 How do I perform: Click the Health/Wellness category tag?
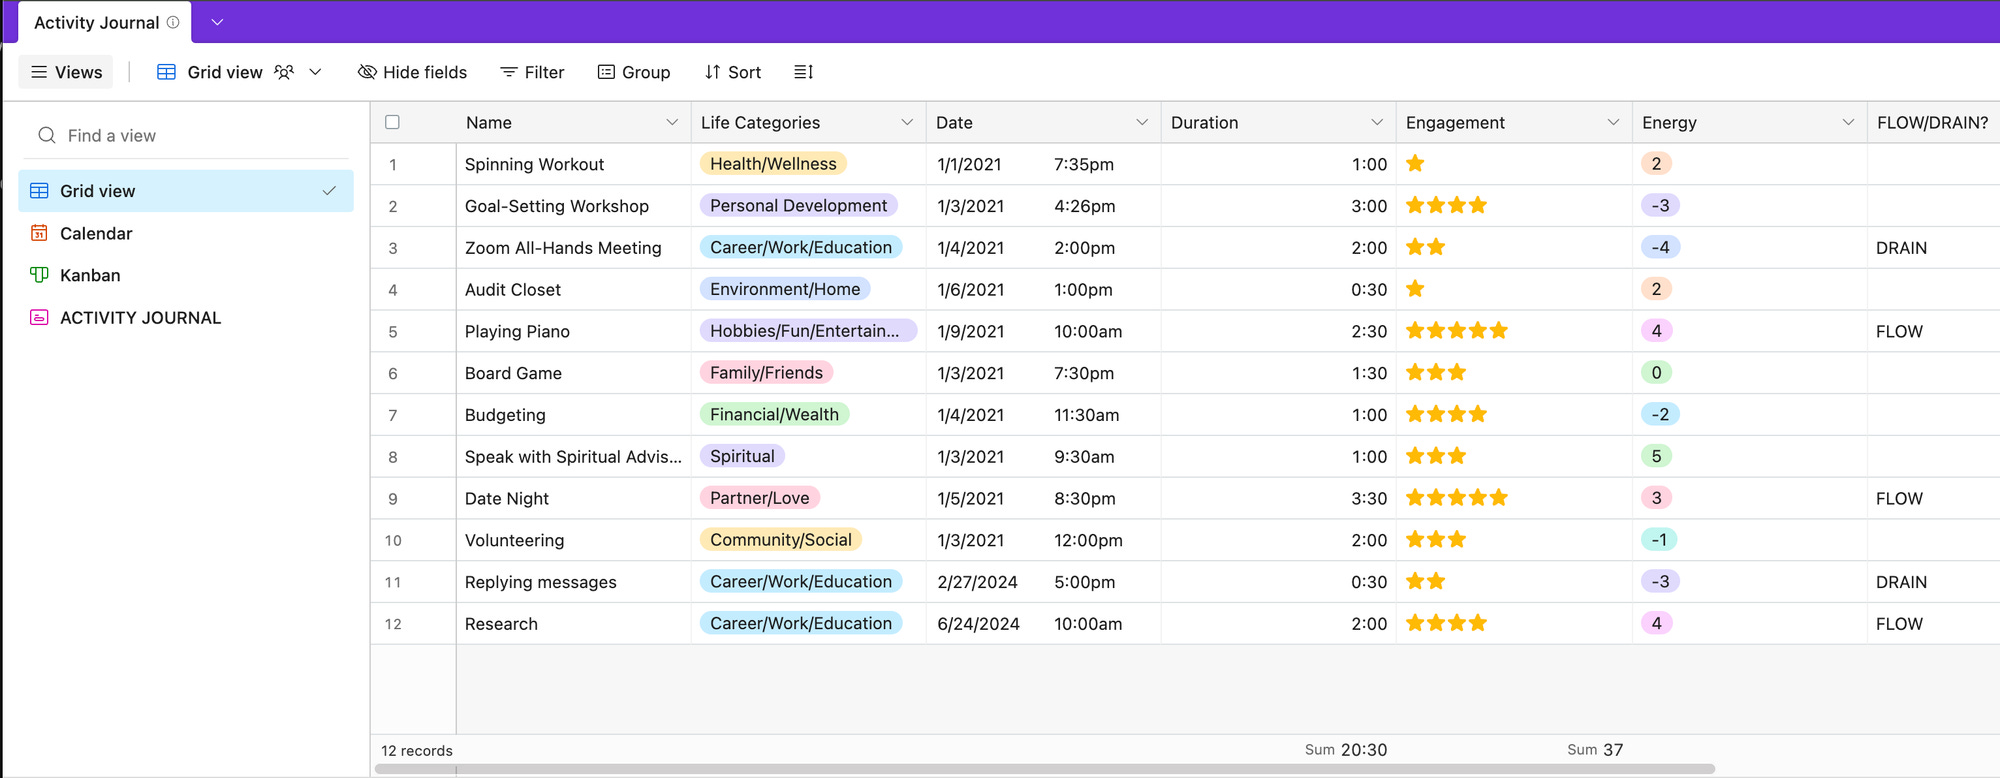tap(773, 164)
